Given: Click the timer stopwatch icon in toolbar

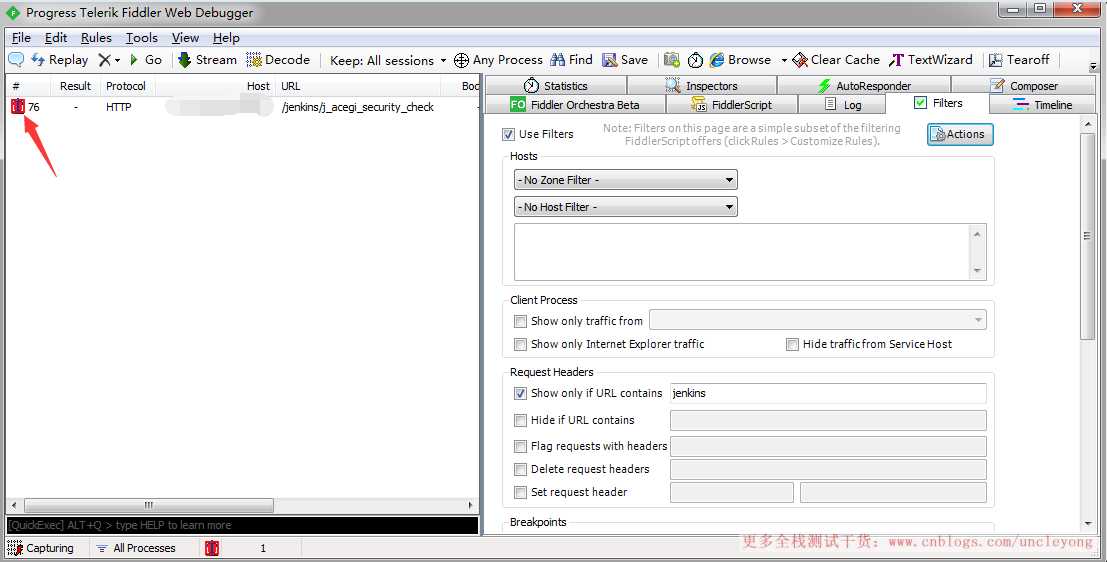Looking at the screenshot, I should click(695, 60).
